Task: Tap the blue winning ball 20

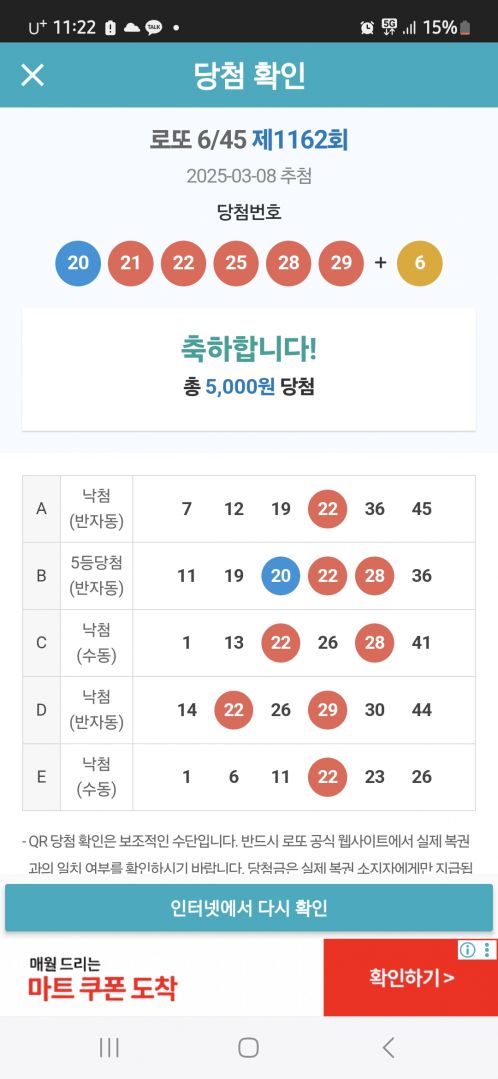Action: (x=78, y=263)
